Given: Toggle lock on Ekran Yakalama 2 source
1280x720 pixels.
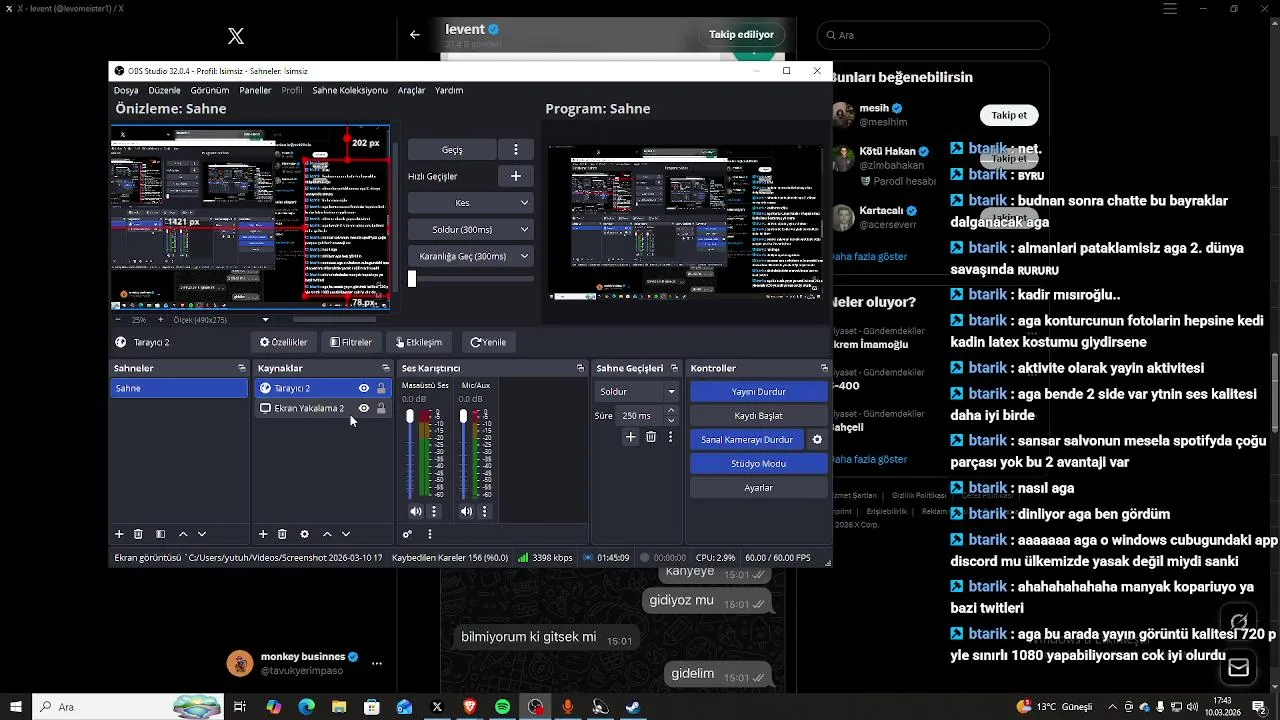Looking at the screenshot, I should [381, 408].
